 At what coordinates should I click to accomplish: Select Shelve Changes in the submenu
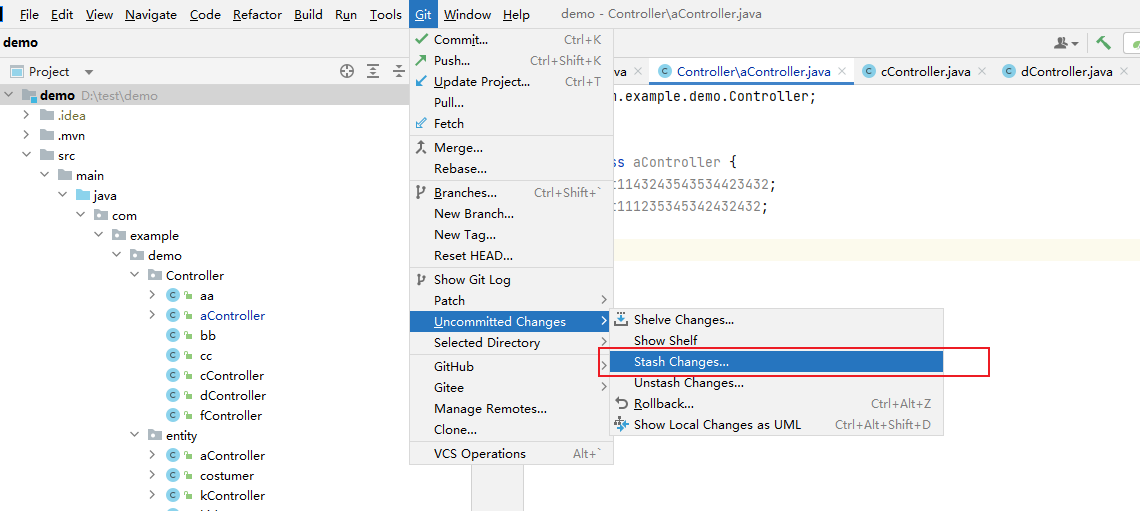[683, 320]
